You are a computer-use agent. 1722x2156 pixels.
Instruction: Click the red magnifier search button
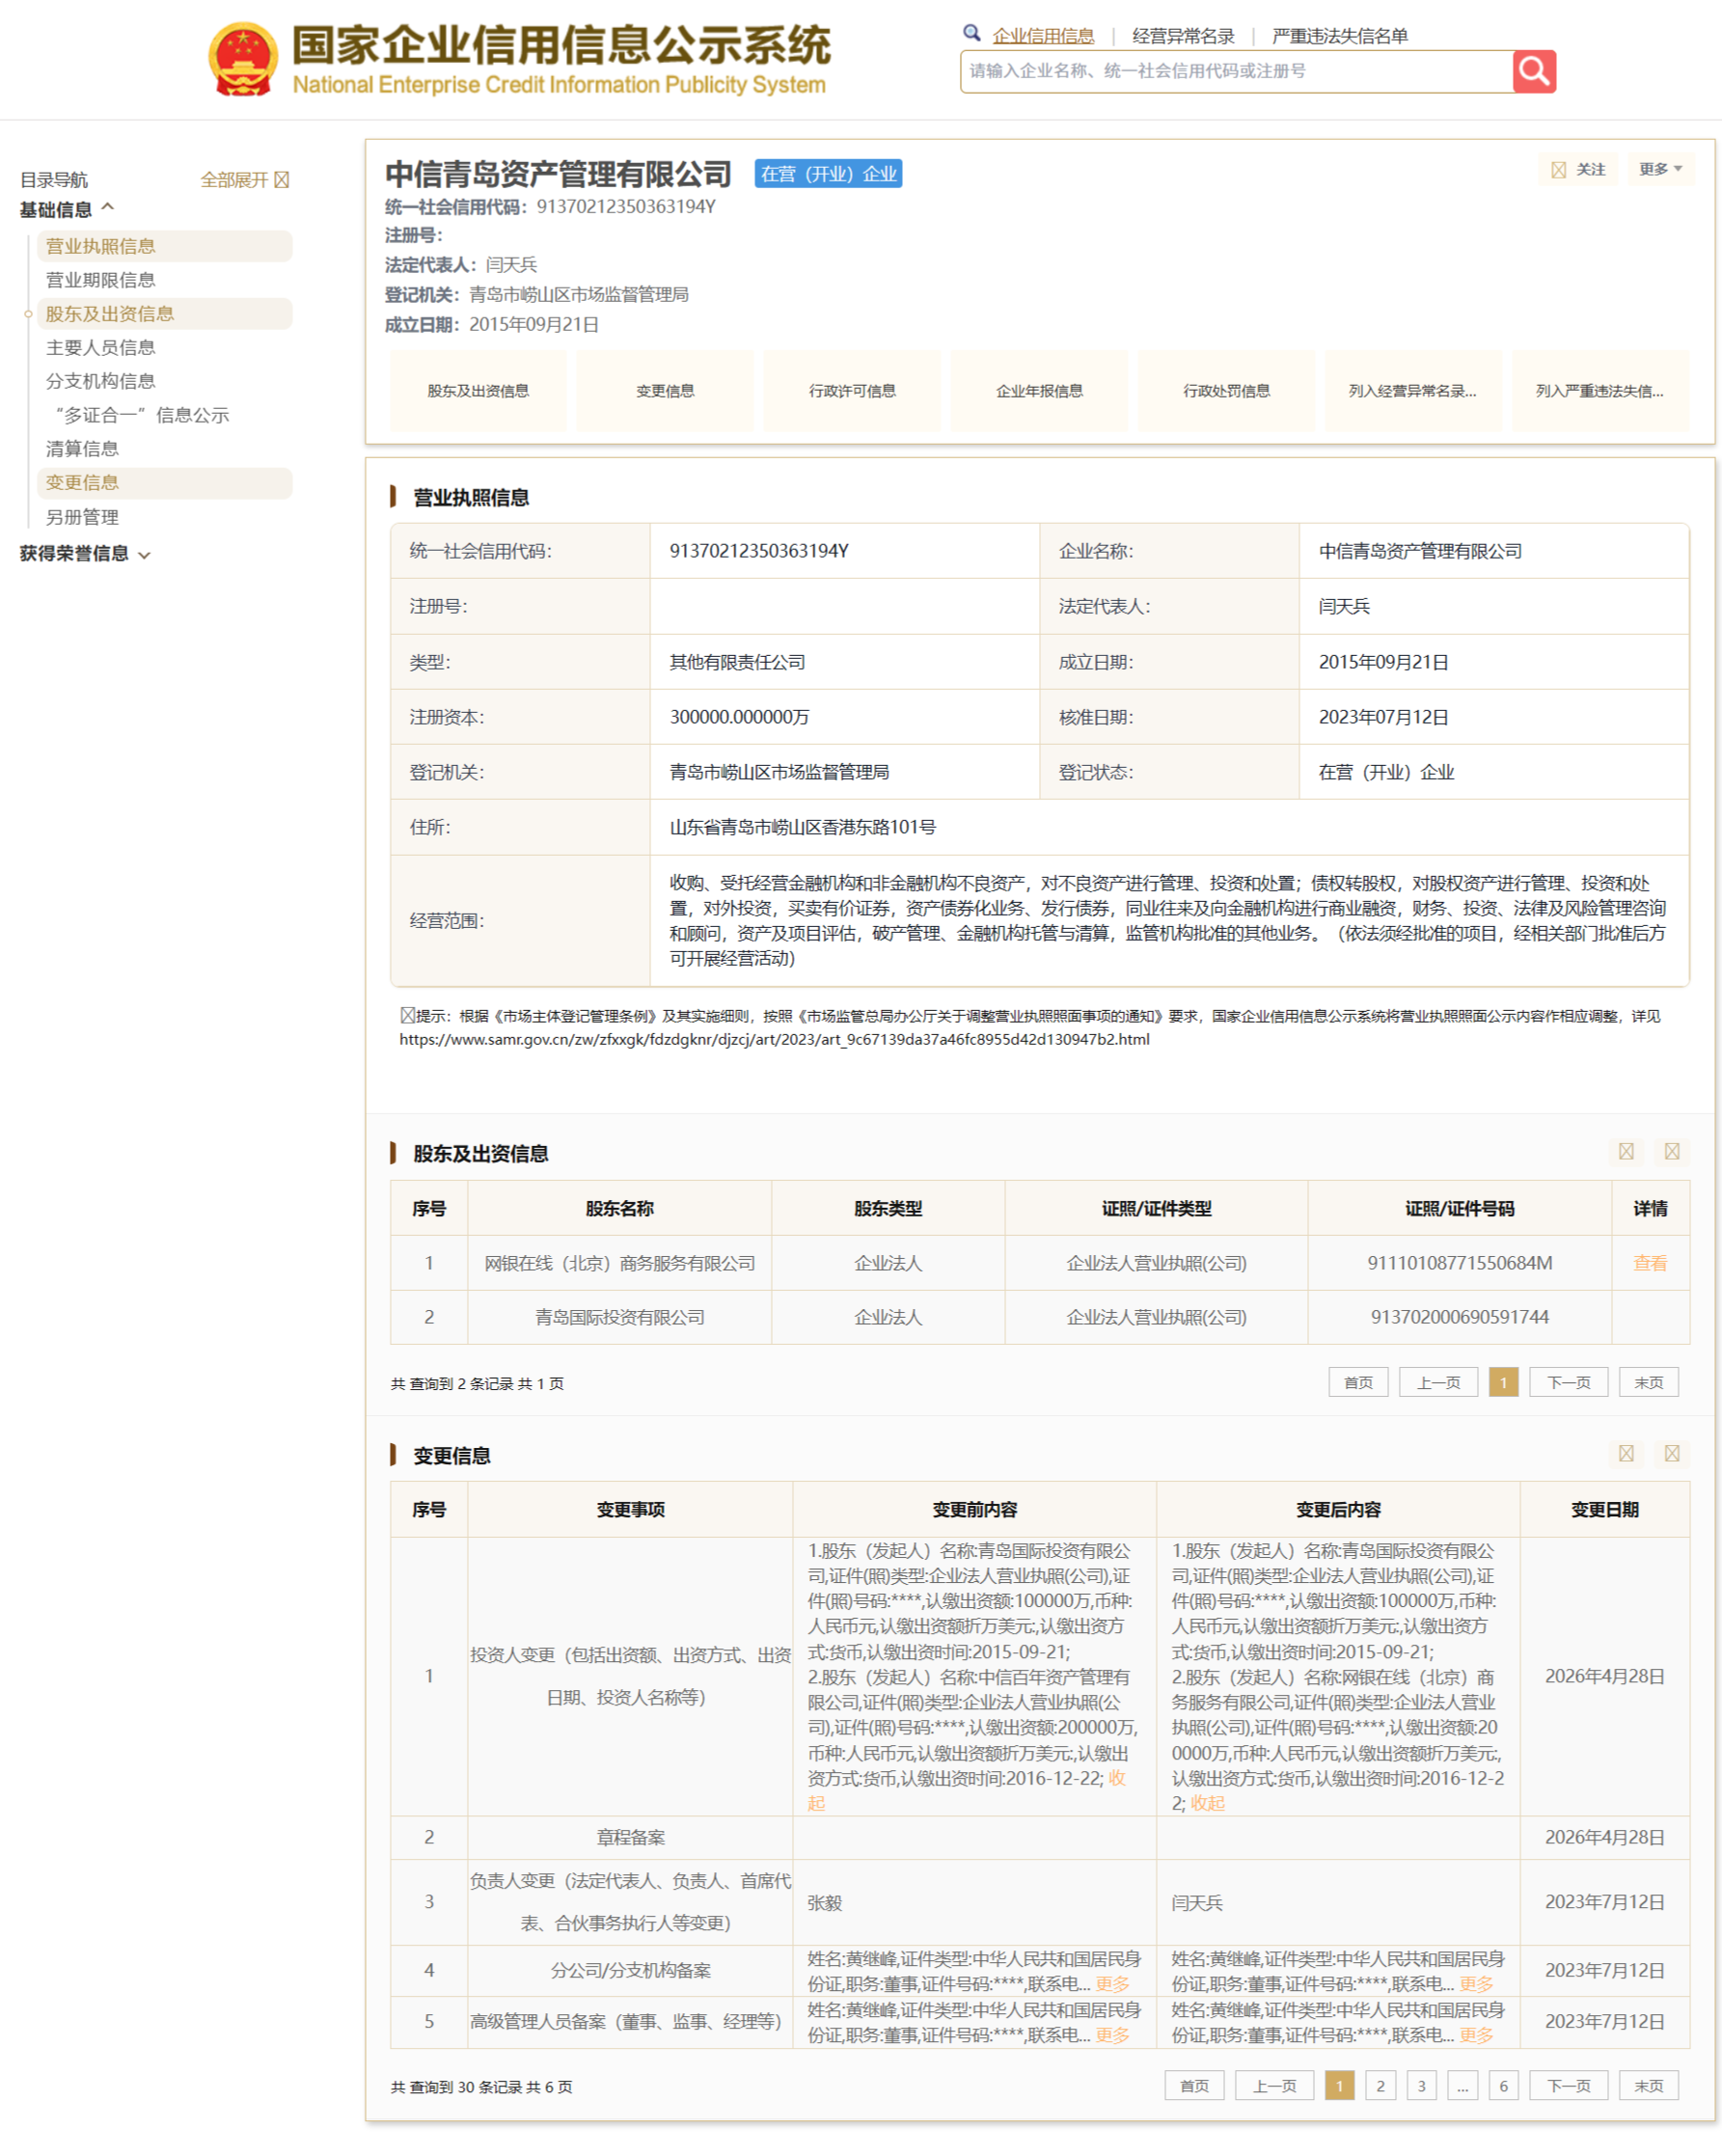[x=1534, y=71]
